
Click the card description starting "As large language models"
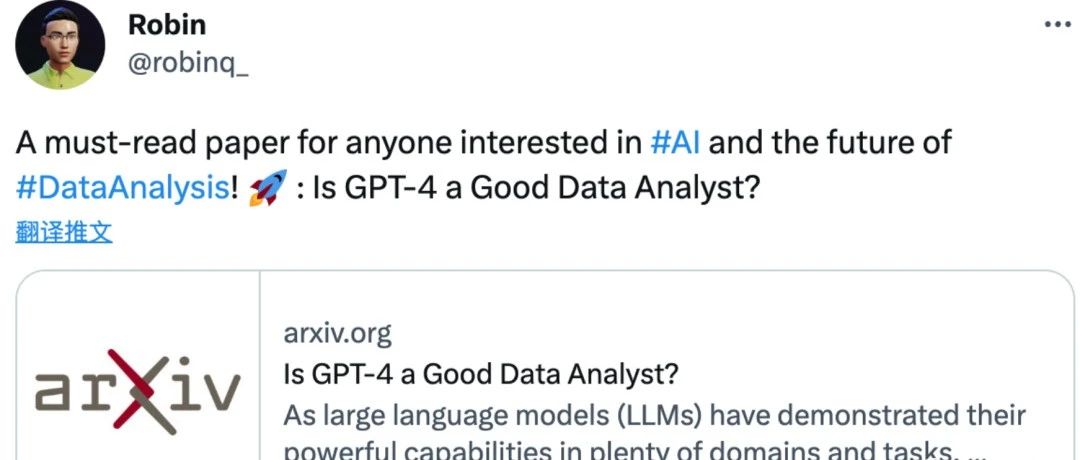click(x=654, y=415)
